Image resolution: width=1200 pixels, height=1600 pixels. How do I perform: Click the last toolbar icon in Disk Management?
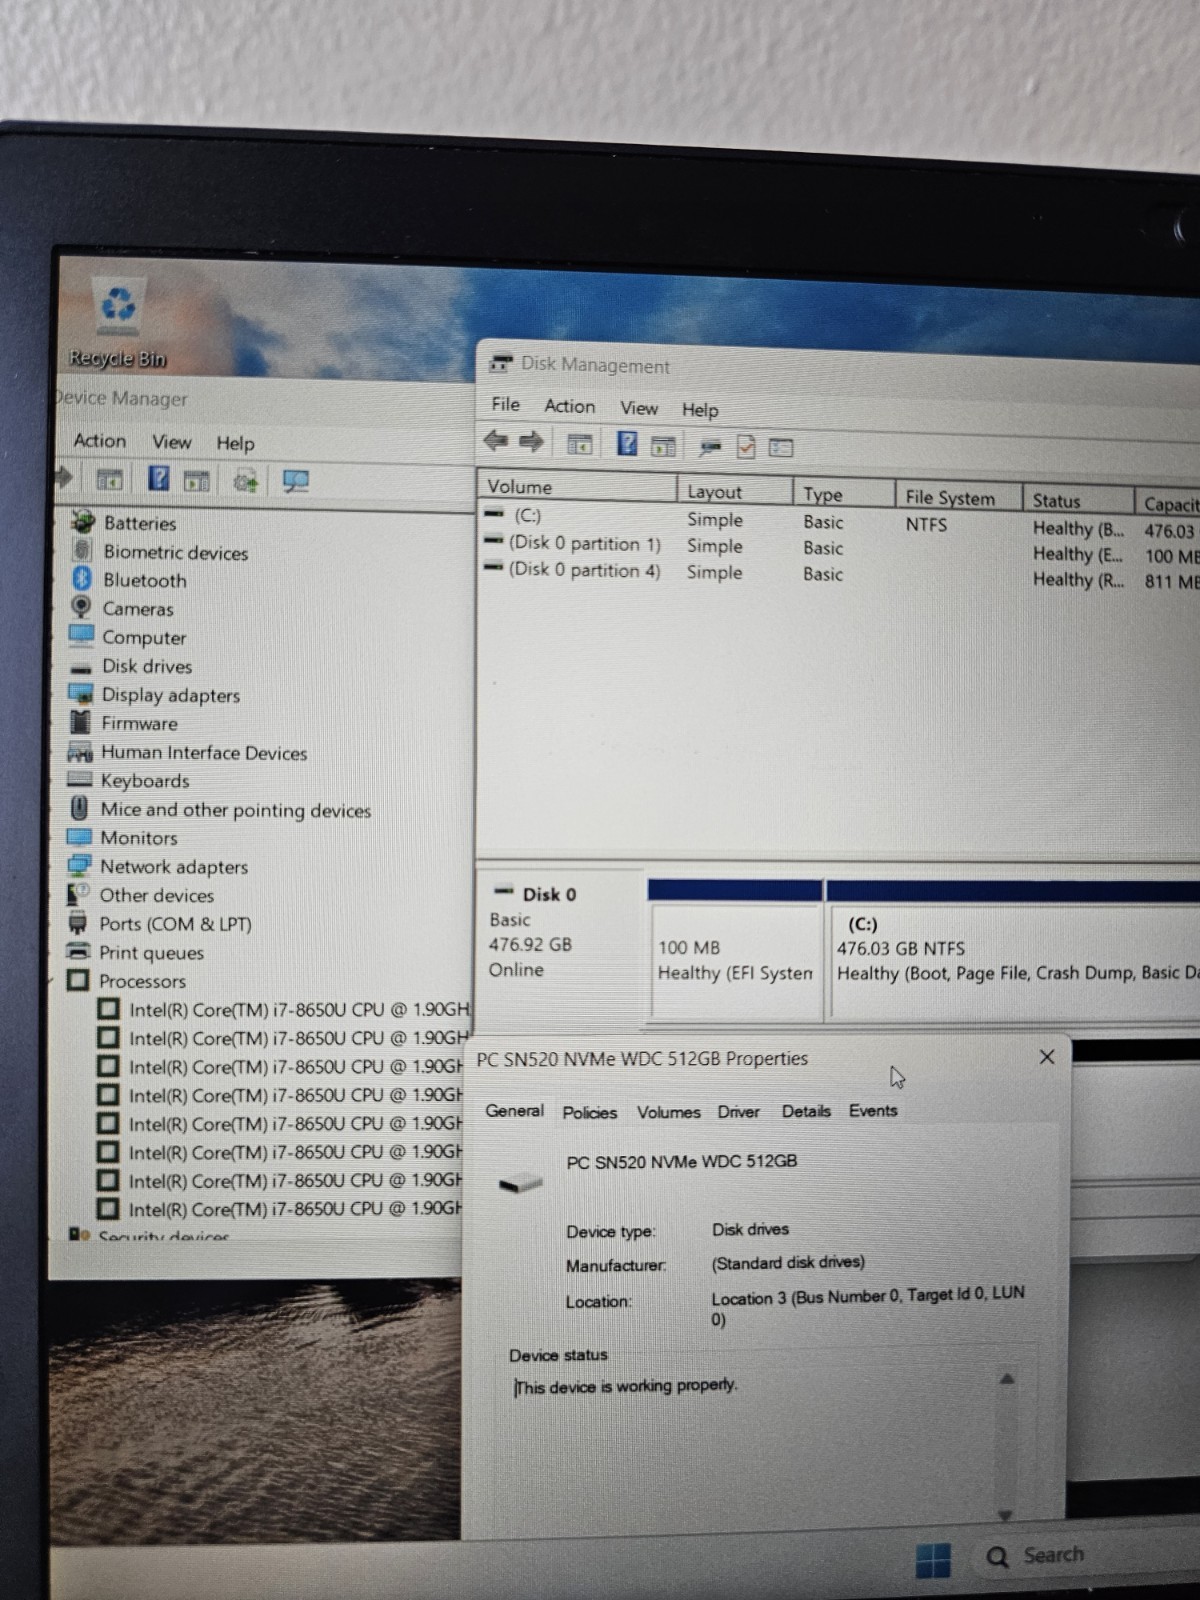click(x=781, y=448)
